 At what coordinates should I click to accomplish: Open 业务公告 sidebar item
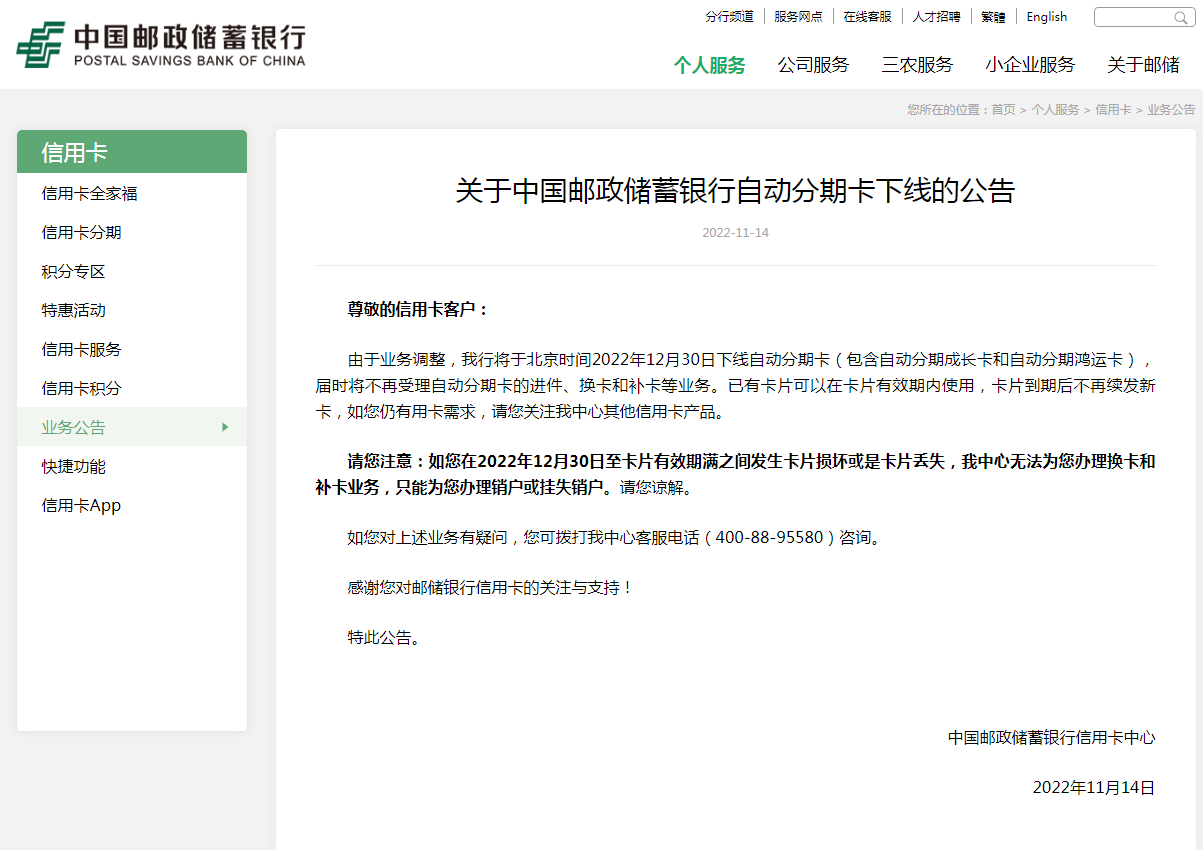132,427
